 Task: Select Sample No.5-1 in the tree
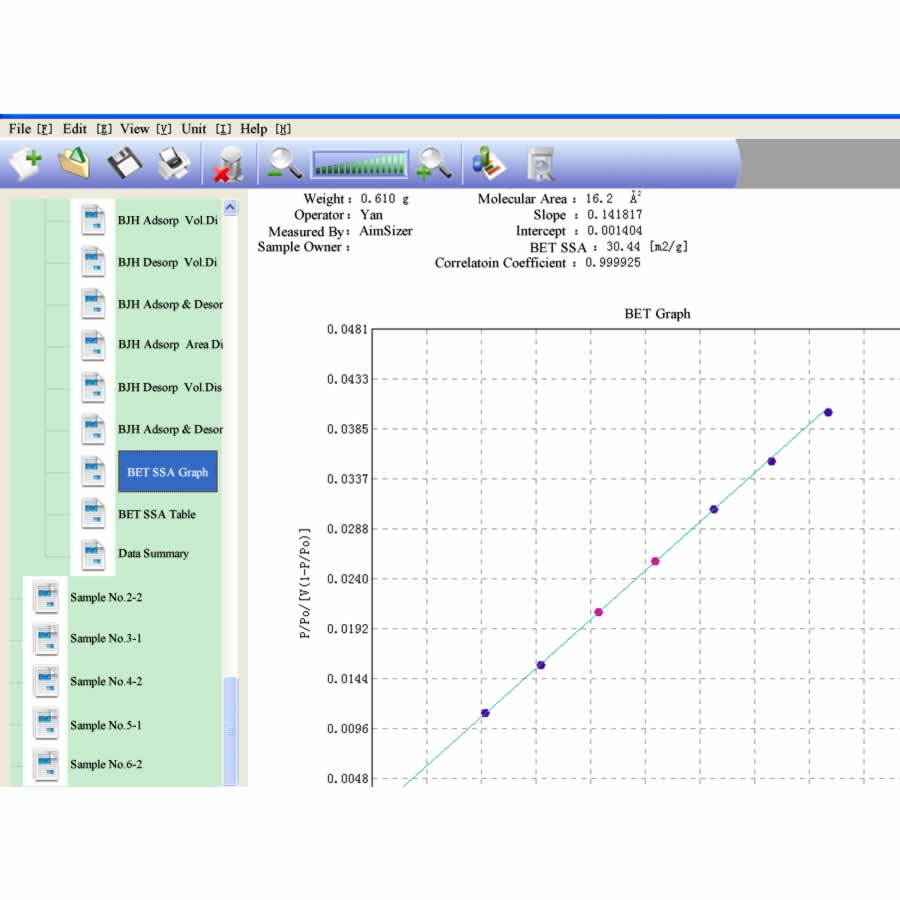[106, 726]
